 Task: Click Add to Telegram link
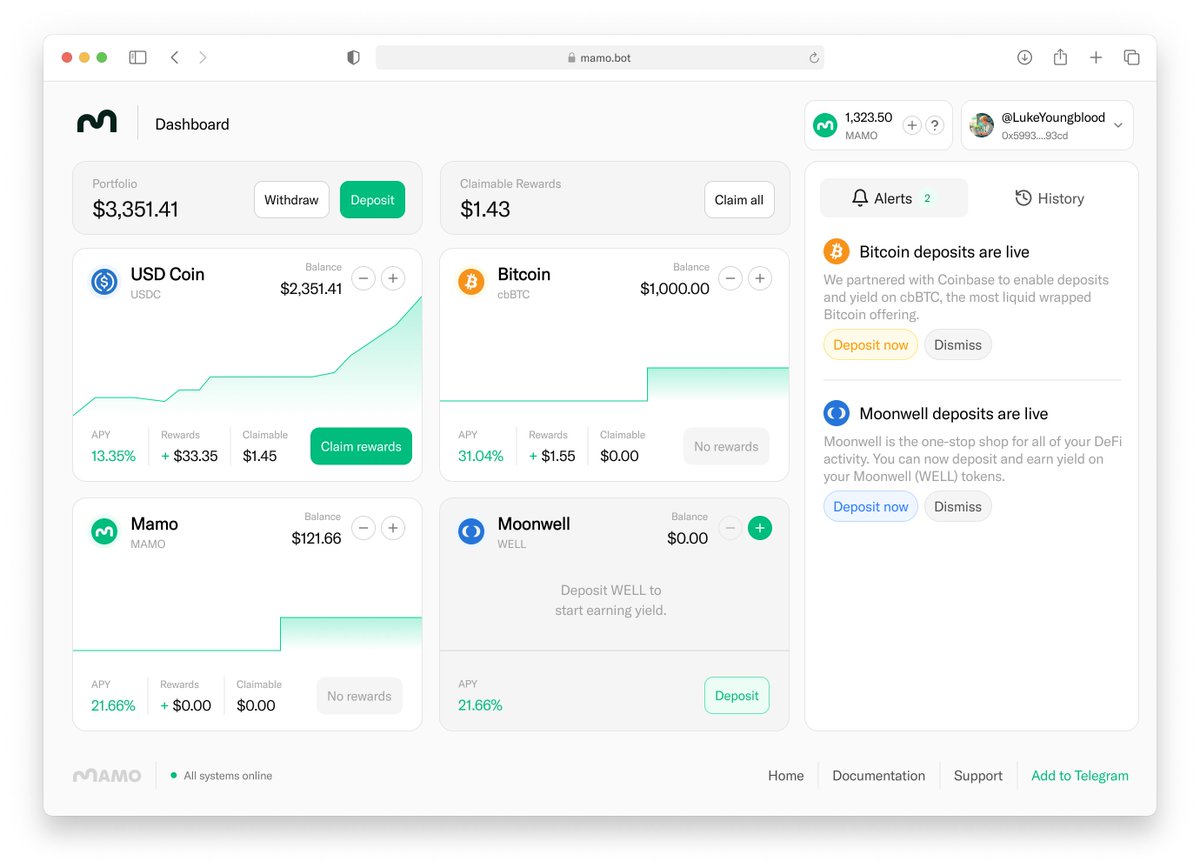(x=1080, y=776)
